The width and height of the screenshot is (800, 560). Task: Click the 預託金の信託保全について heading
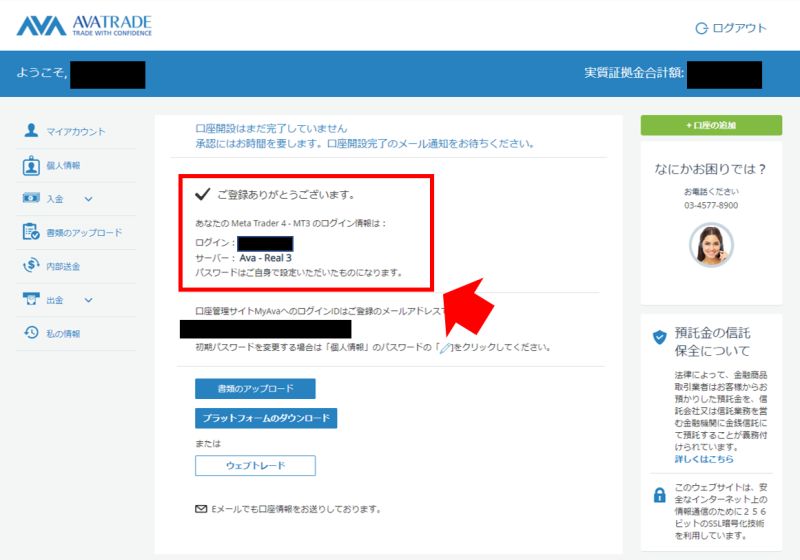point(712,342)
